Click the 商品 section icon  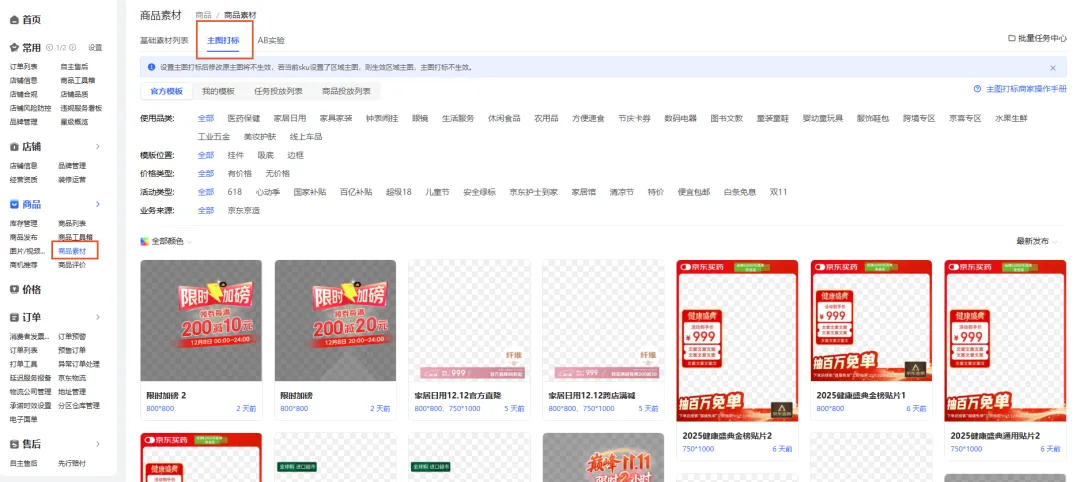(x=14, y=205)
